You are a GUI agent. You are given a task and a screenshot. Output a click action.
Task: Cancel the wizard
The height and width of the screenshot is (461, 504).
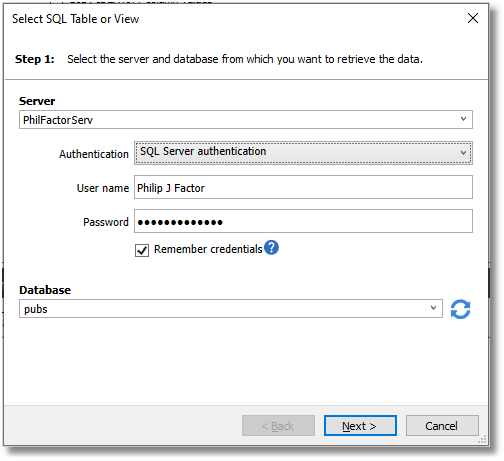442,426
